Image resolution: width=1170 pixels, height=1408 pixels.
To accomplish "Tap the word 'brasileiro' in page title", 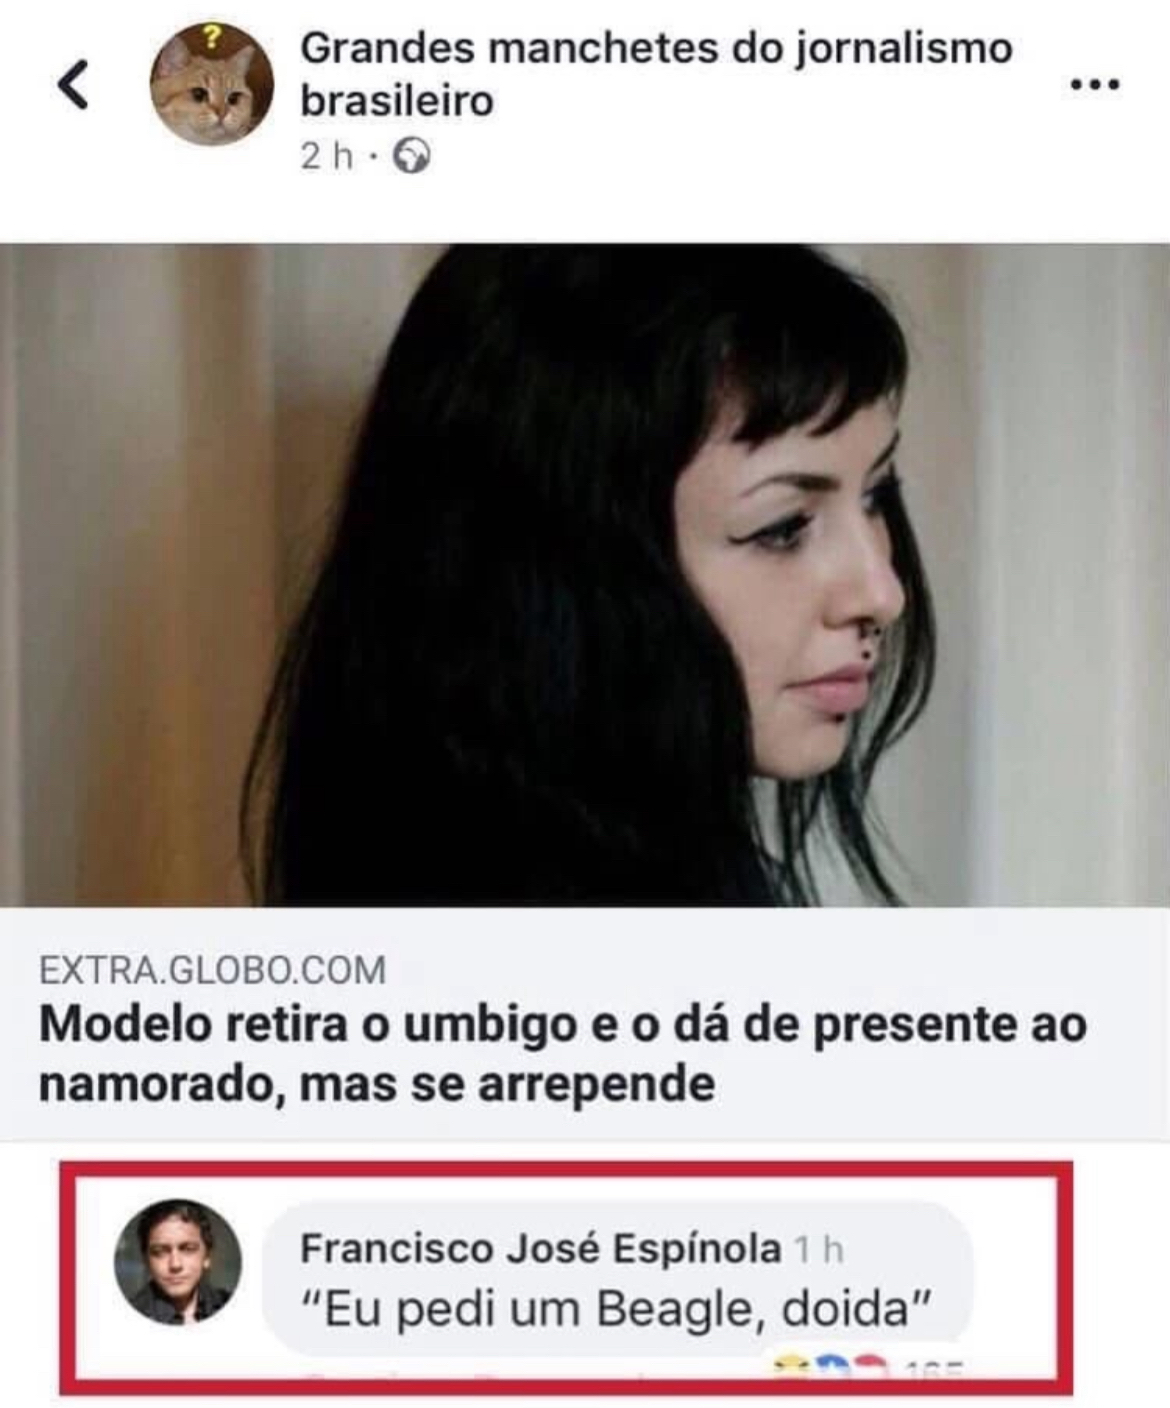I will pos(397,101).
